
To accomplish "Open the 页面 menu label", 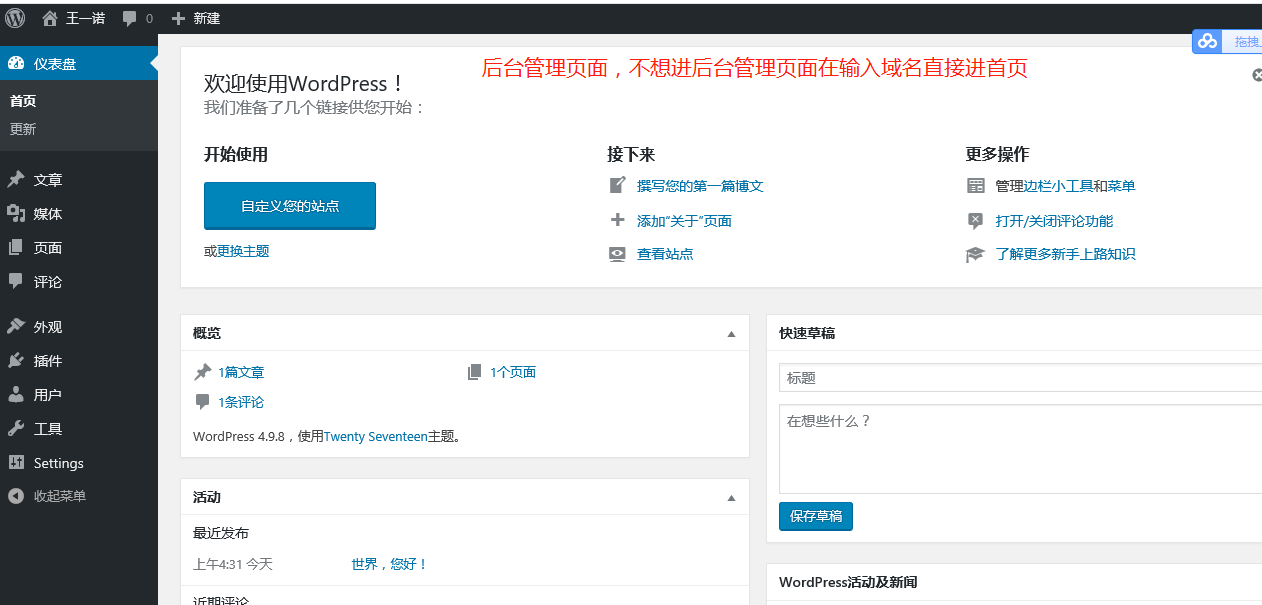I will 48,248.
